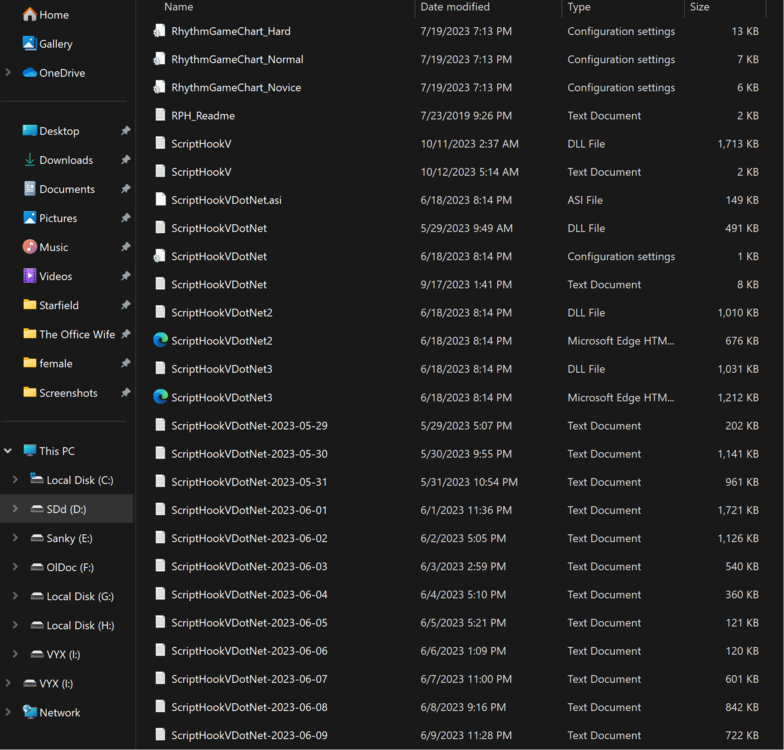Select the Edge HTML file ScriptHookVDotNet3 icon
784x750 pixels.
coord(160,396)
